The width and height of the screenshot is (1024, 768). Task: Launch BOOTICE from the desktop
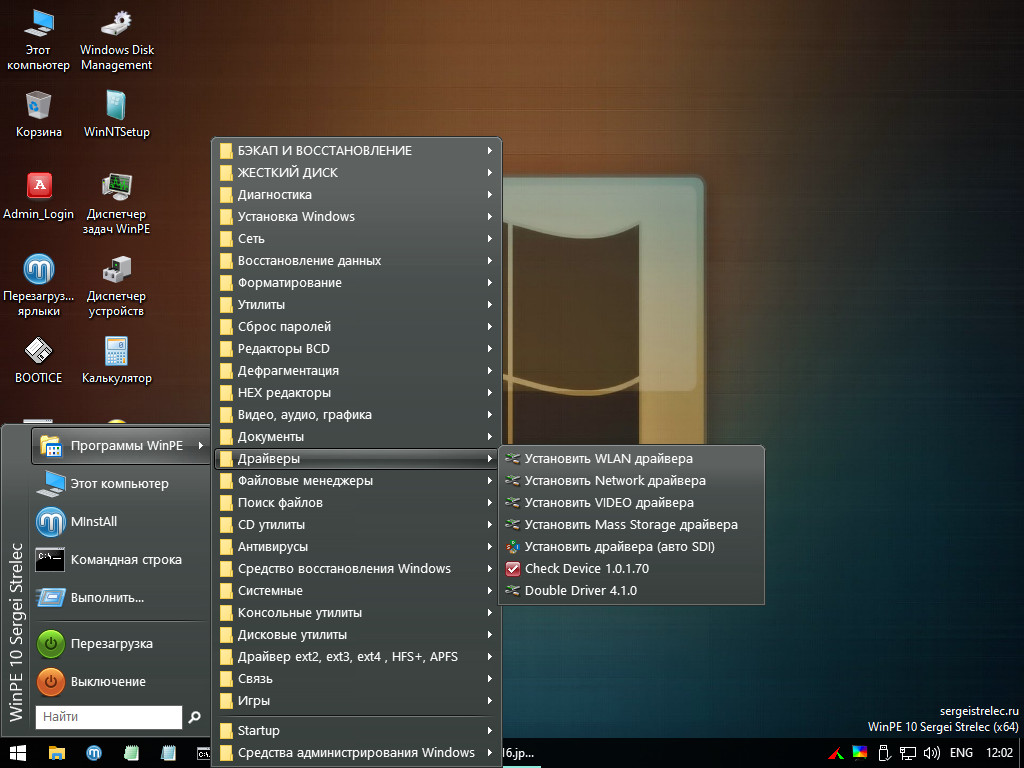tap(39, 360)
